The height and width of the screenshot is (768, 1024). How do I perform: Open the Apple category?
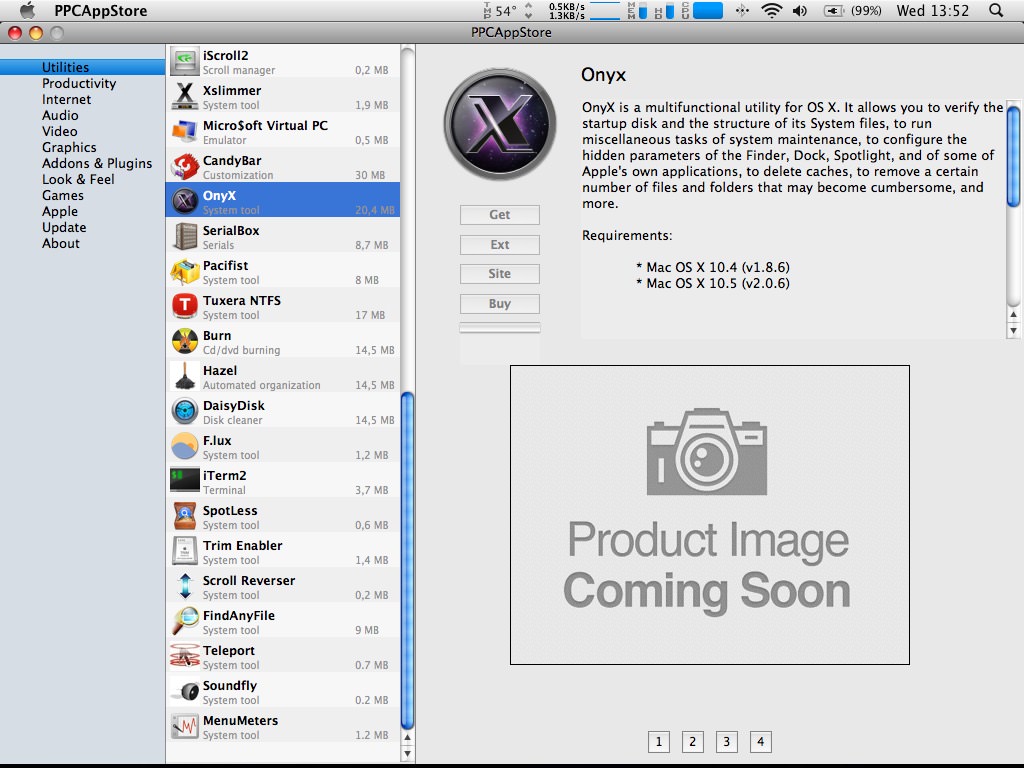(x=59, y=212)
